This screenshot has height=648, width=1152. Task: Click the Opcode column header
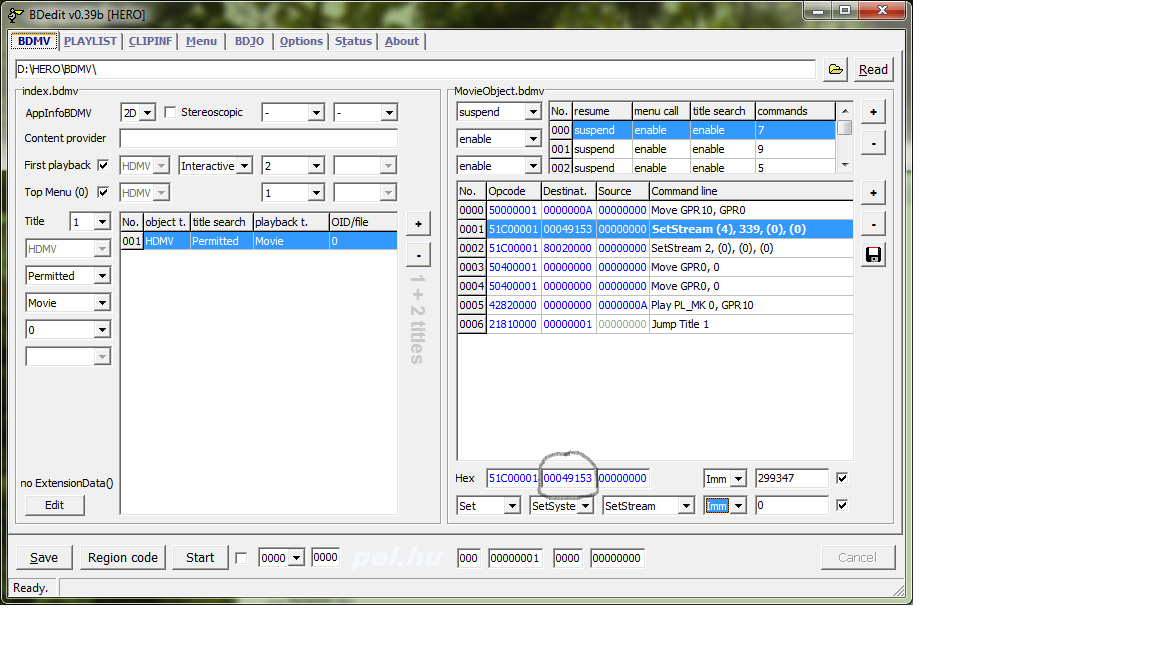click(x=514, y=191)
